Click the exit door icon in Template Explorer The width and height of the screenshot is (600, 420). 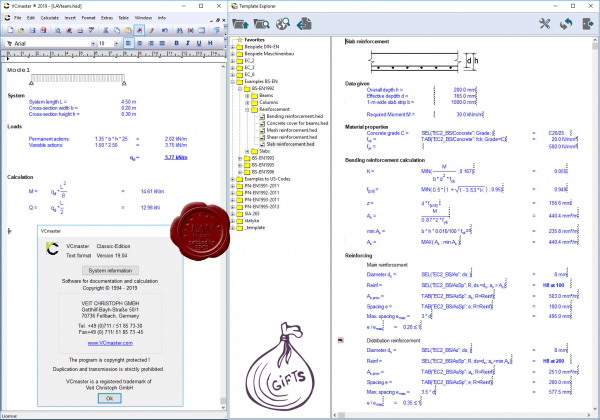point(587,24)
